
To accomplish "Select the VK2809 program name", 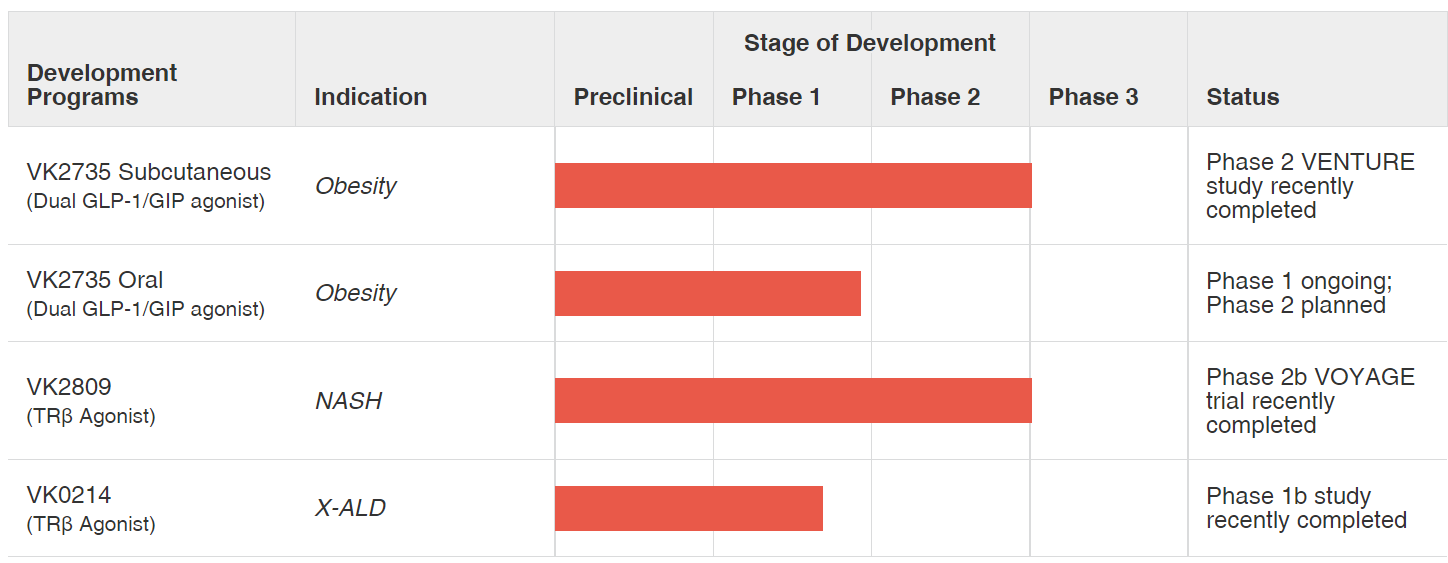I will pyautogui.click(x=69, y=387).
